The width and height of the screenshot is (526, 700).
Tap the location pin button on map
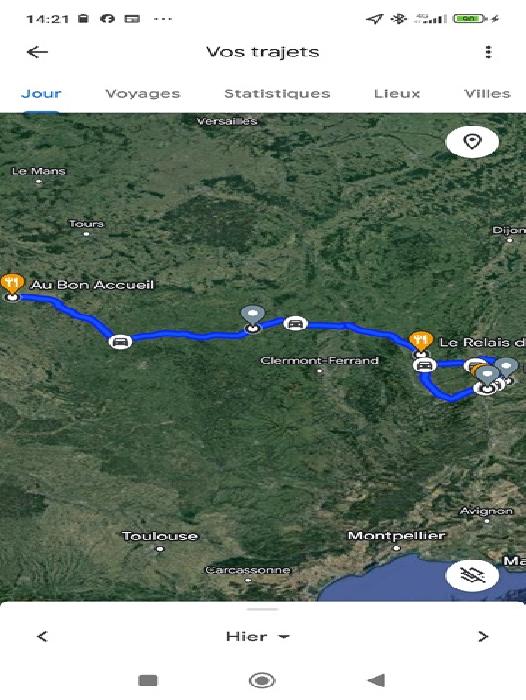pos(472,142)
